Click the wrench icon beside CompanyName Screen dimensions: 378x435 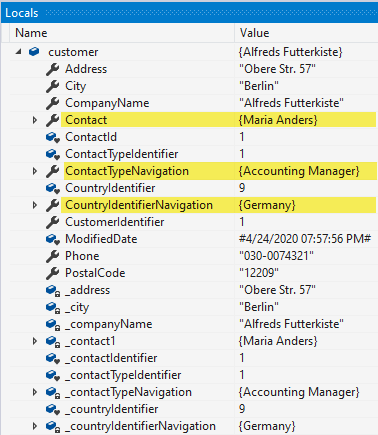(x=53, y=103)
